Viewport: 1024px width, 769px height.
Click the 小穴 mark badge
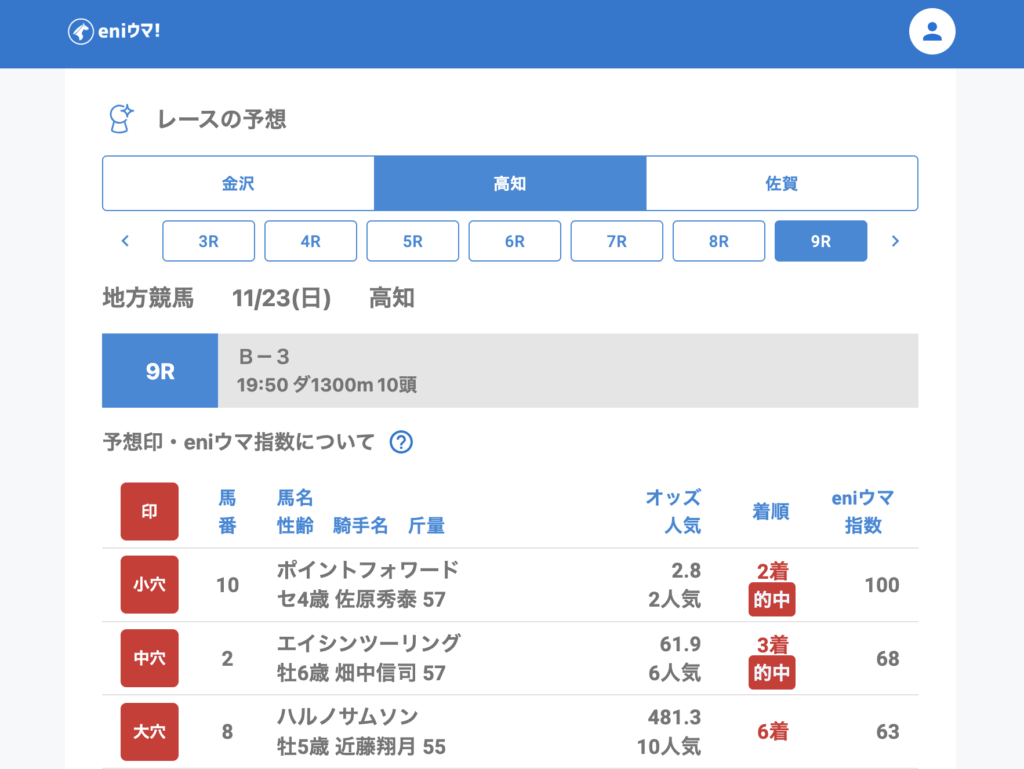(x=149, y=585)
